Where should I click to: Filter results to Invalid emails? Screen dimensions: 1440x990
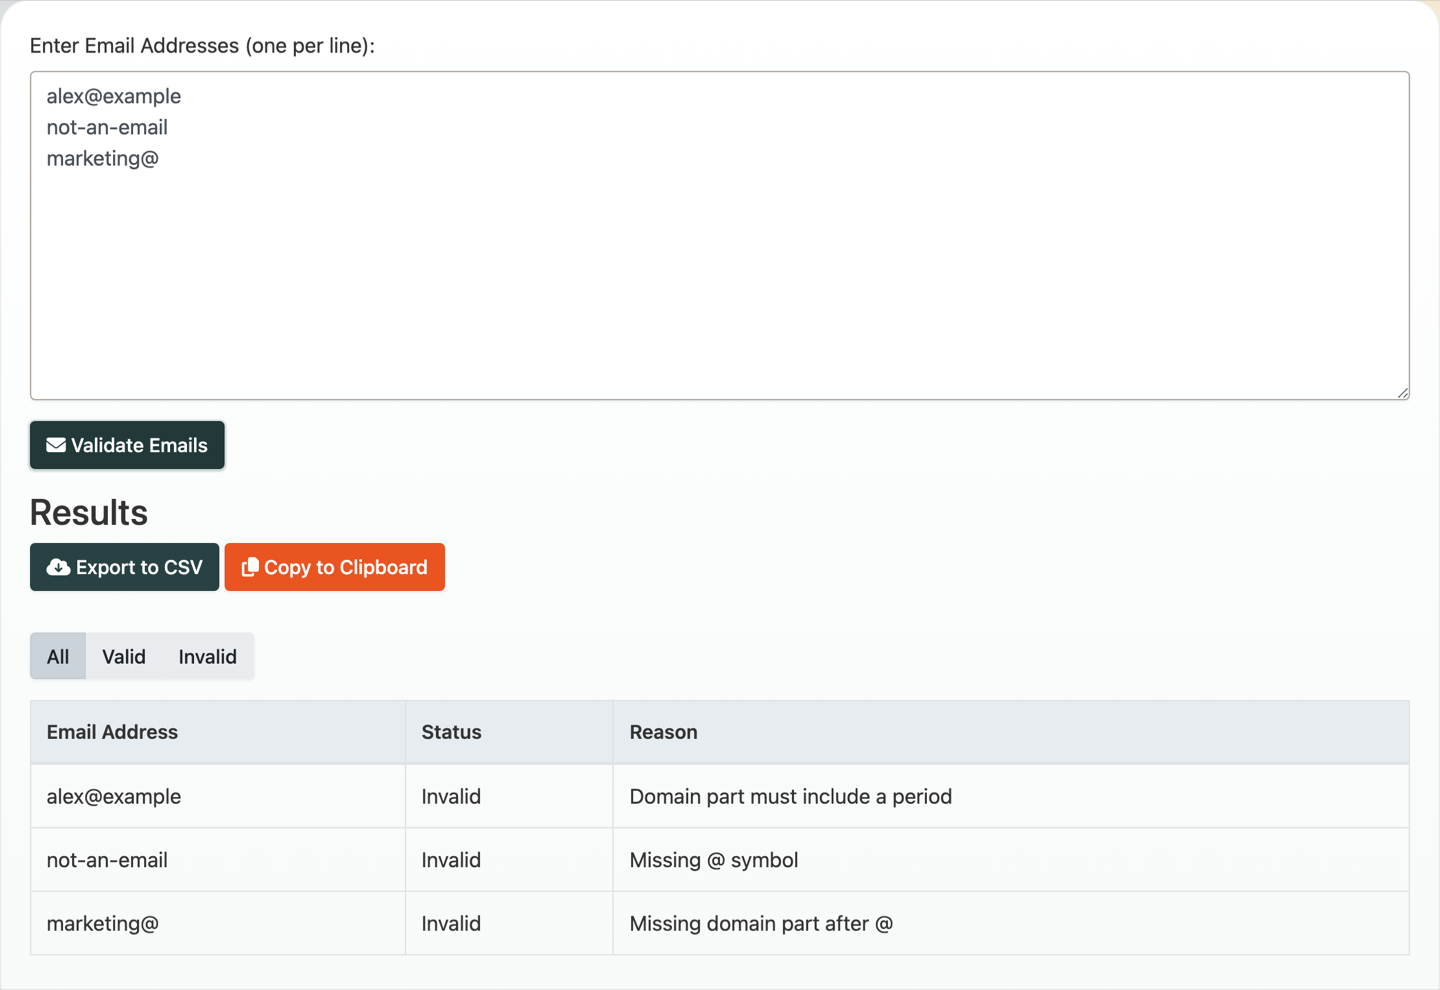[x=208, y=656]
